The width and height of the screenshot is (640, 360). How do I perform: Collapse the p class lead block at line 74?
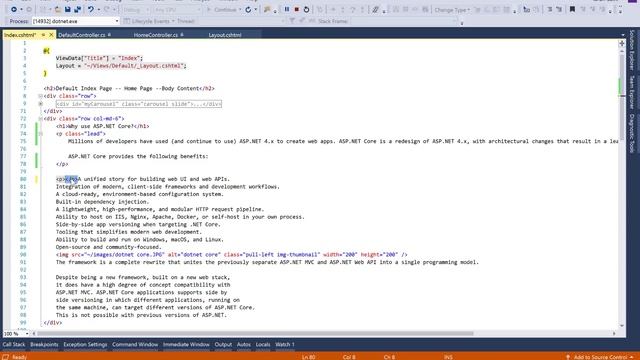point(40,134)
